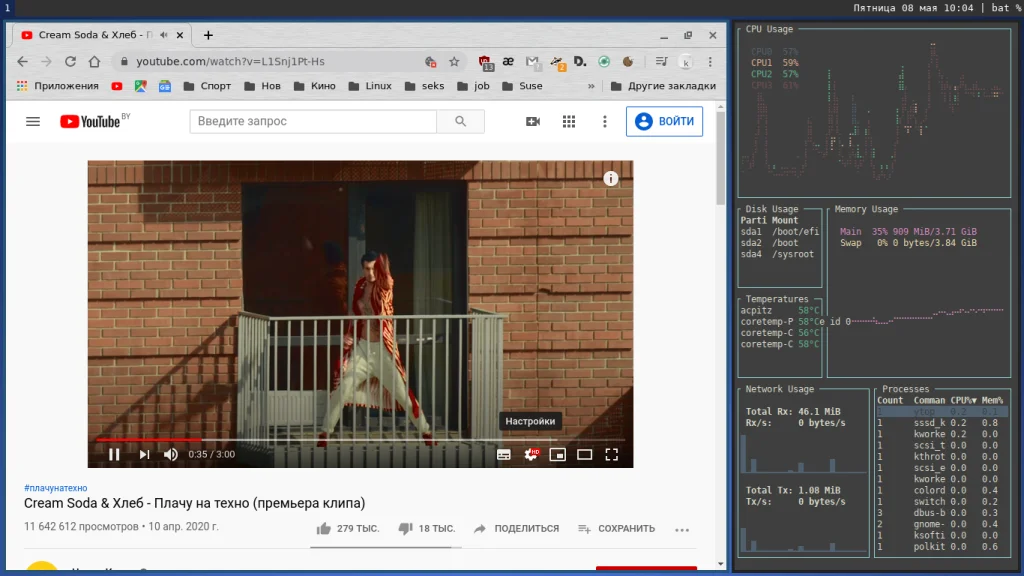1024x576 pixels.
Task: Expand Другие закладки bookmarks folder
Action: click(662, 86)
